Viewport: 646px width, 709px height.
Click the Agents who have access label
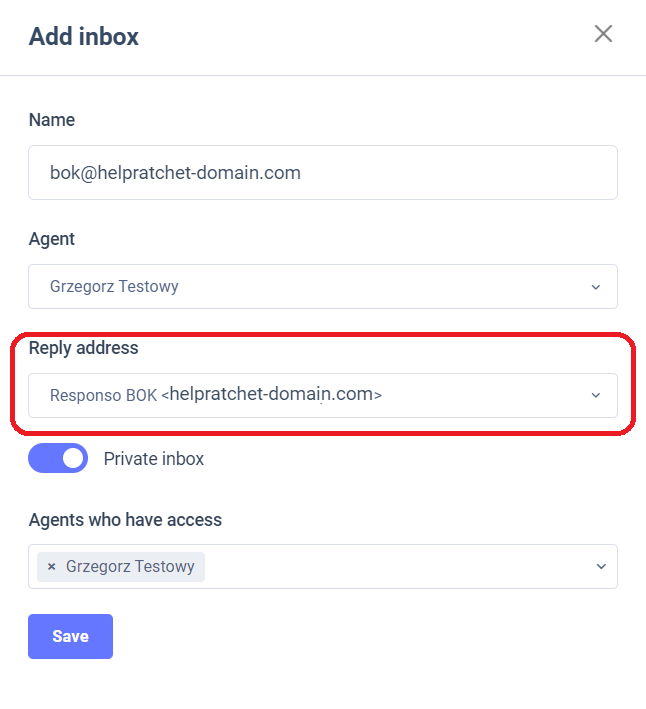(125, 520)
